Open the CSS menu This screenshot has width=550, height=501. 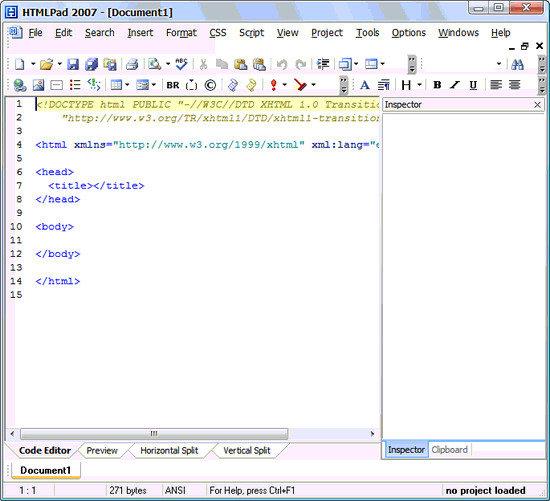pos(218,33)
